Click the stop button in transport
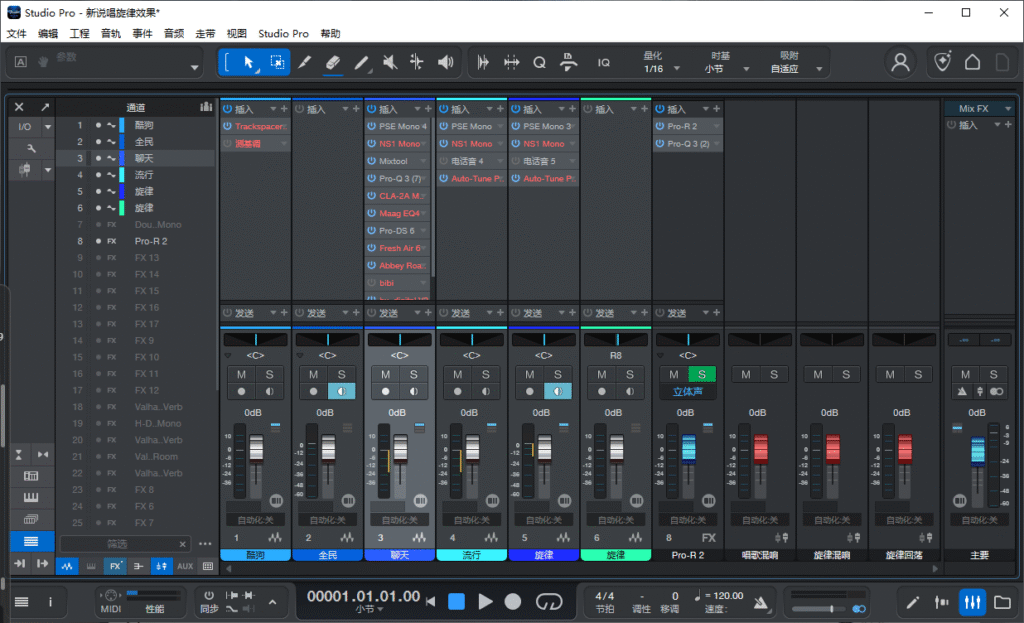 456,601
